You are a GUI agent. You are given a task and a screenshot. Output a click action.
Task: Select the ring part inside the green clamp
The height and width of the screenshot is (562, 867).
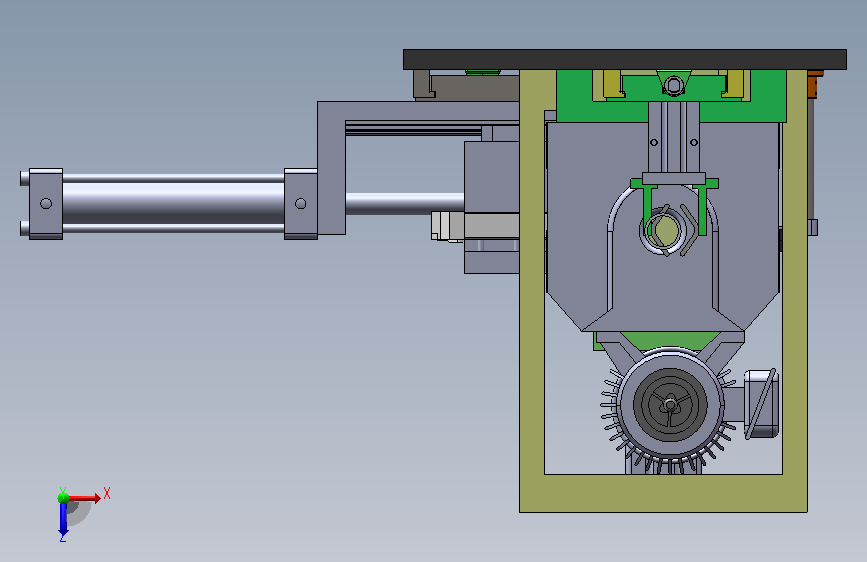(662, 231)
